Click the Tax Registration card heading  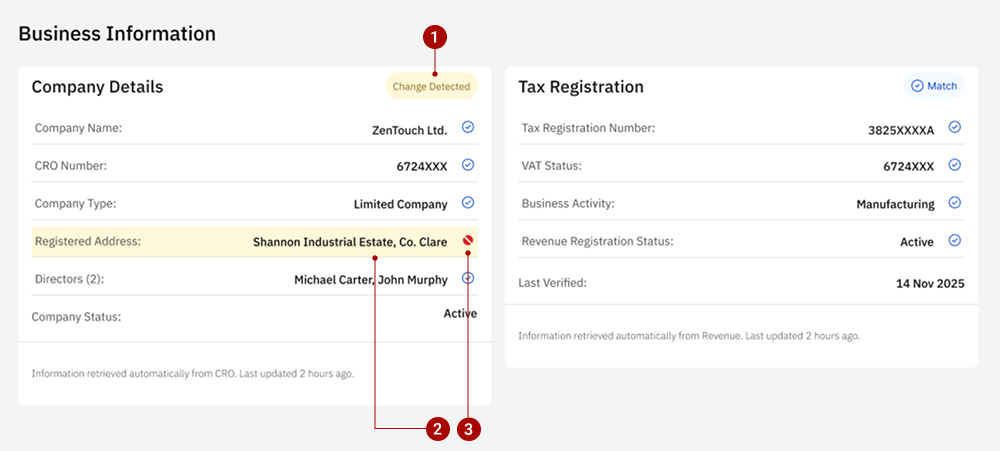pos(581,87)
